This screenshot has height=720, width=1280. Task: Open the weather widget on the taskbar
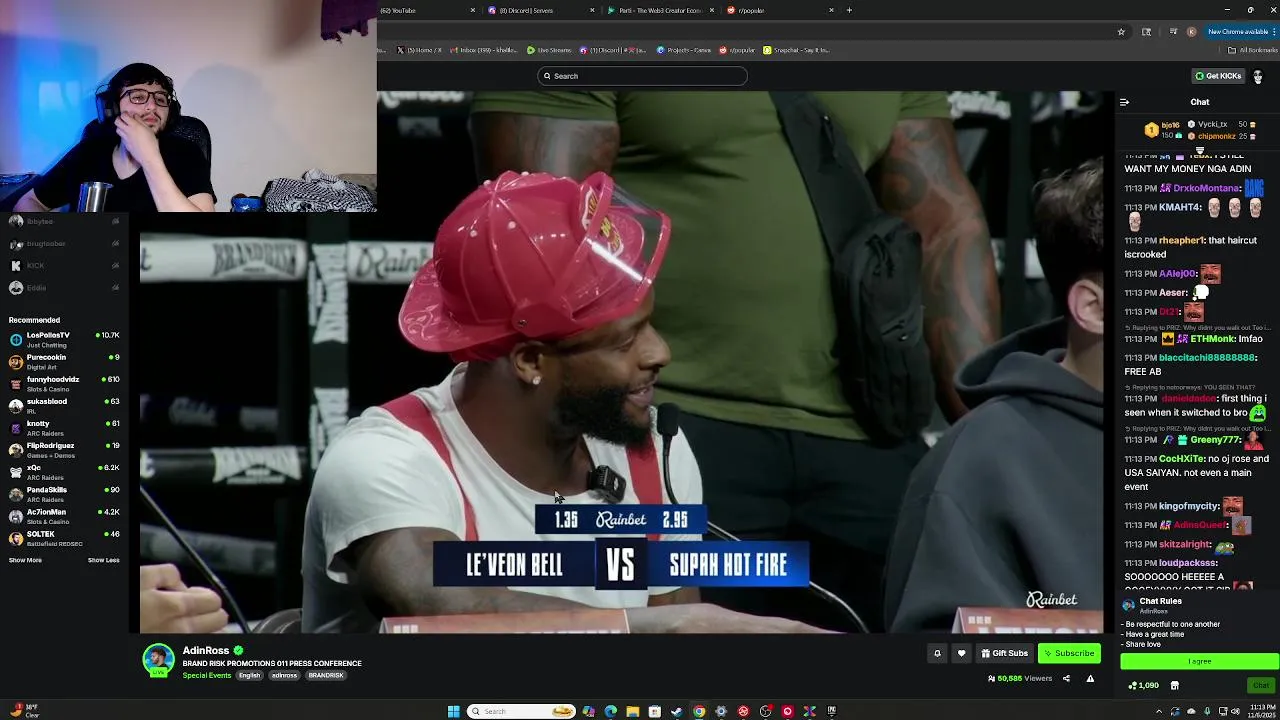(25, 711)
